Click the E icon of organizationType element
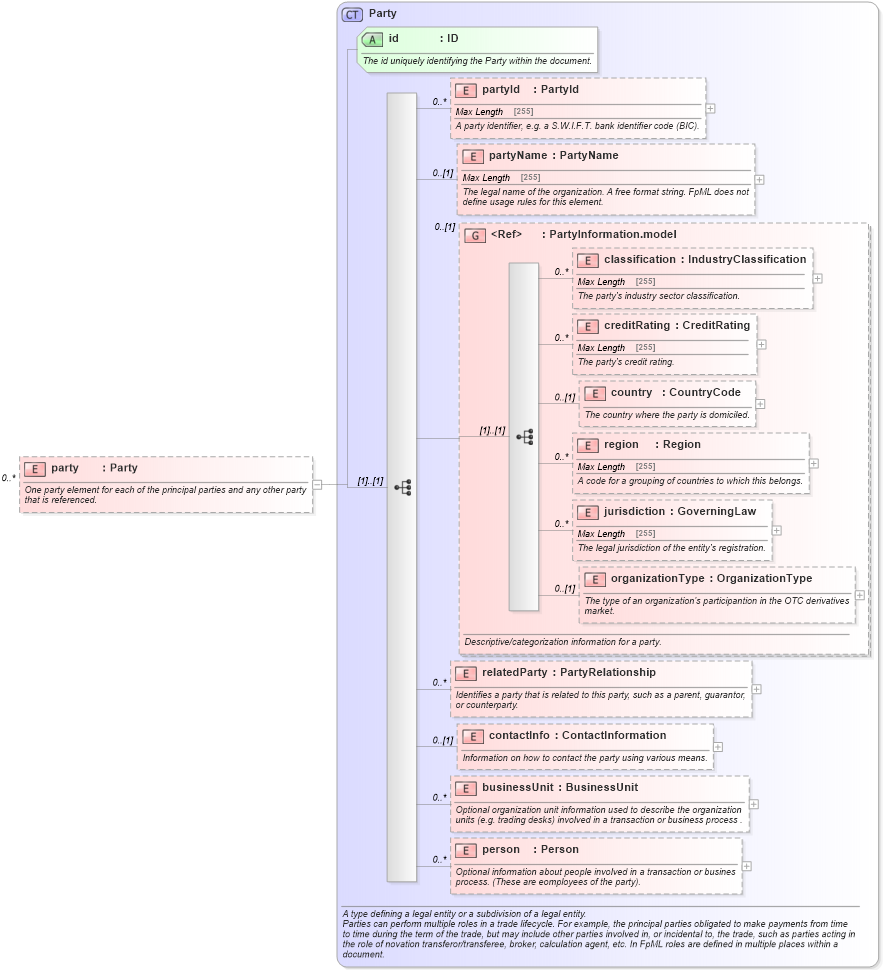Image resolution: width=883 pixels, height=970 pixels. point(594,579)
